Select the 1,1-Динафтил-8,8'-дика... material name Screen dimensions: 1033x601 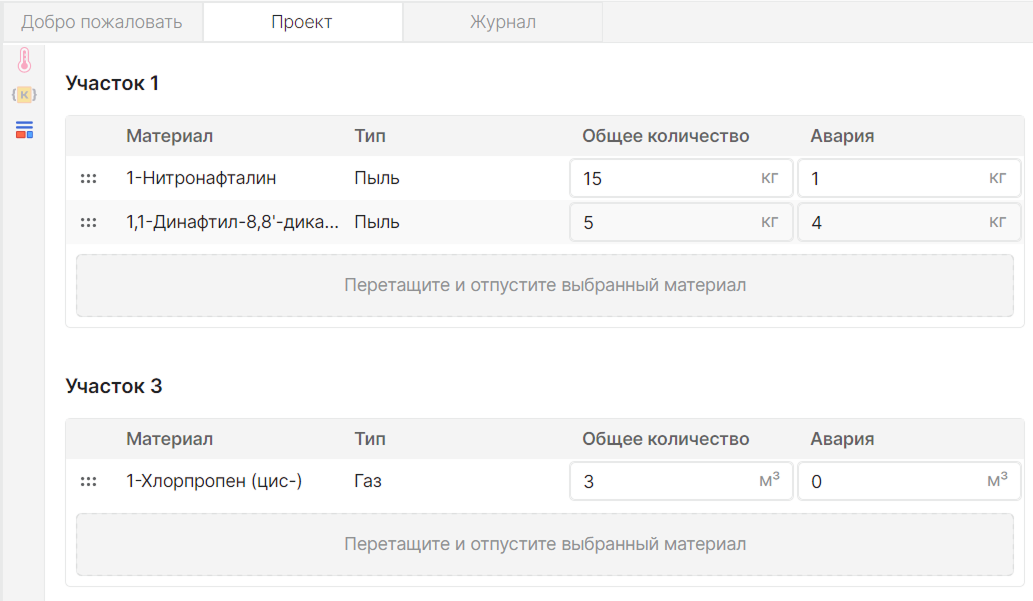233,222
